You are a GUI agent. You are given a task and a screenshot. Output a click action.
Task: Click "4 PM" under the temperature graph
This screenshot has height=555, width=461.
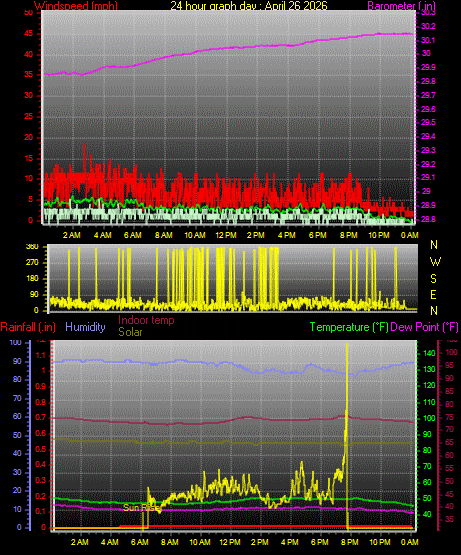coord(290,542)
